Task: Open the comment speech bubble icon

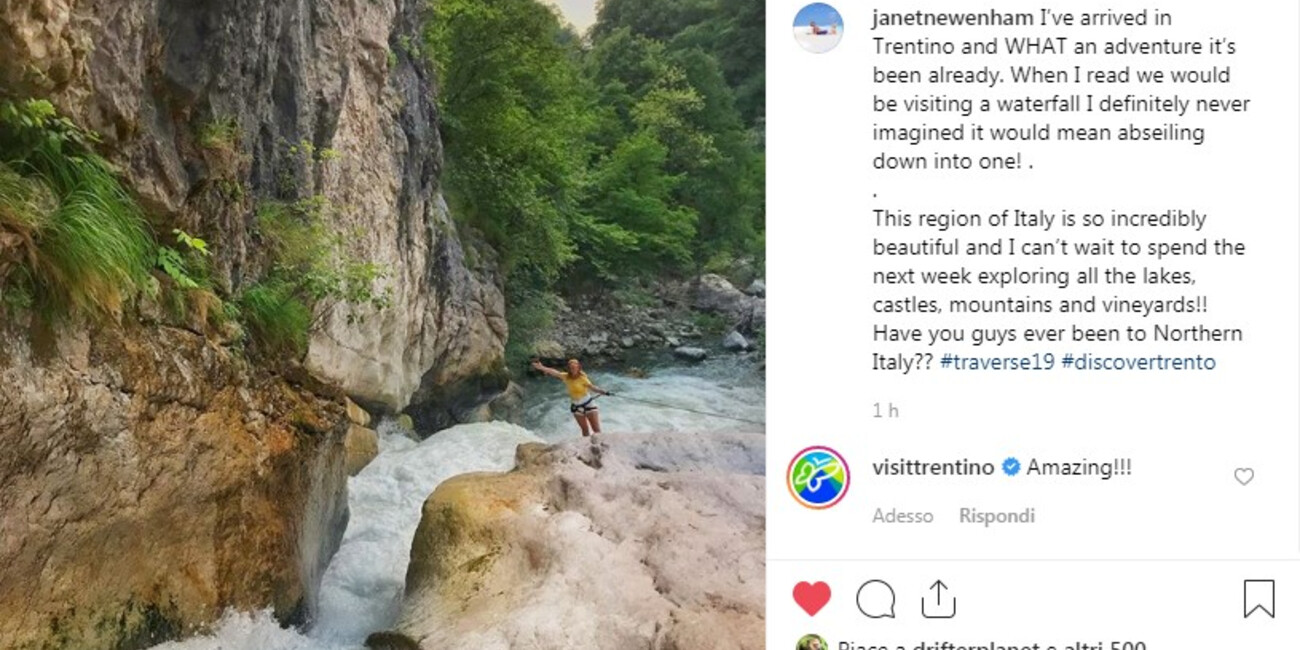Action: 876,598
